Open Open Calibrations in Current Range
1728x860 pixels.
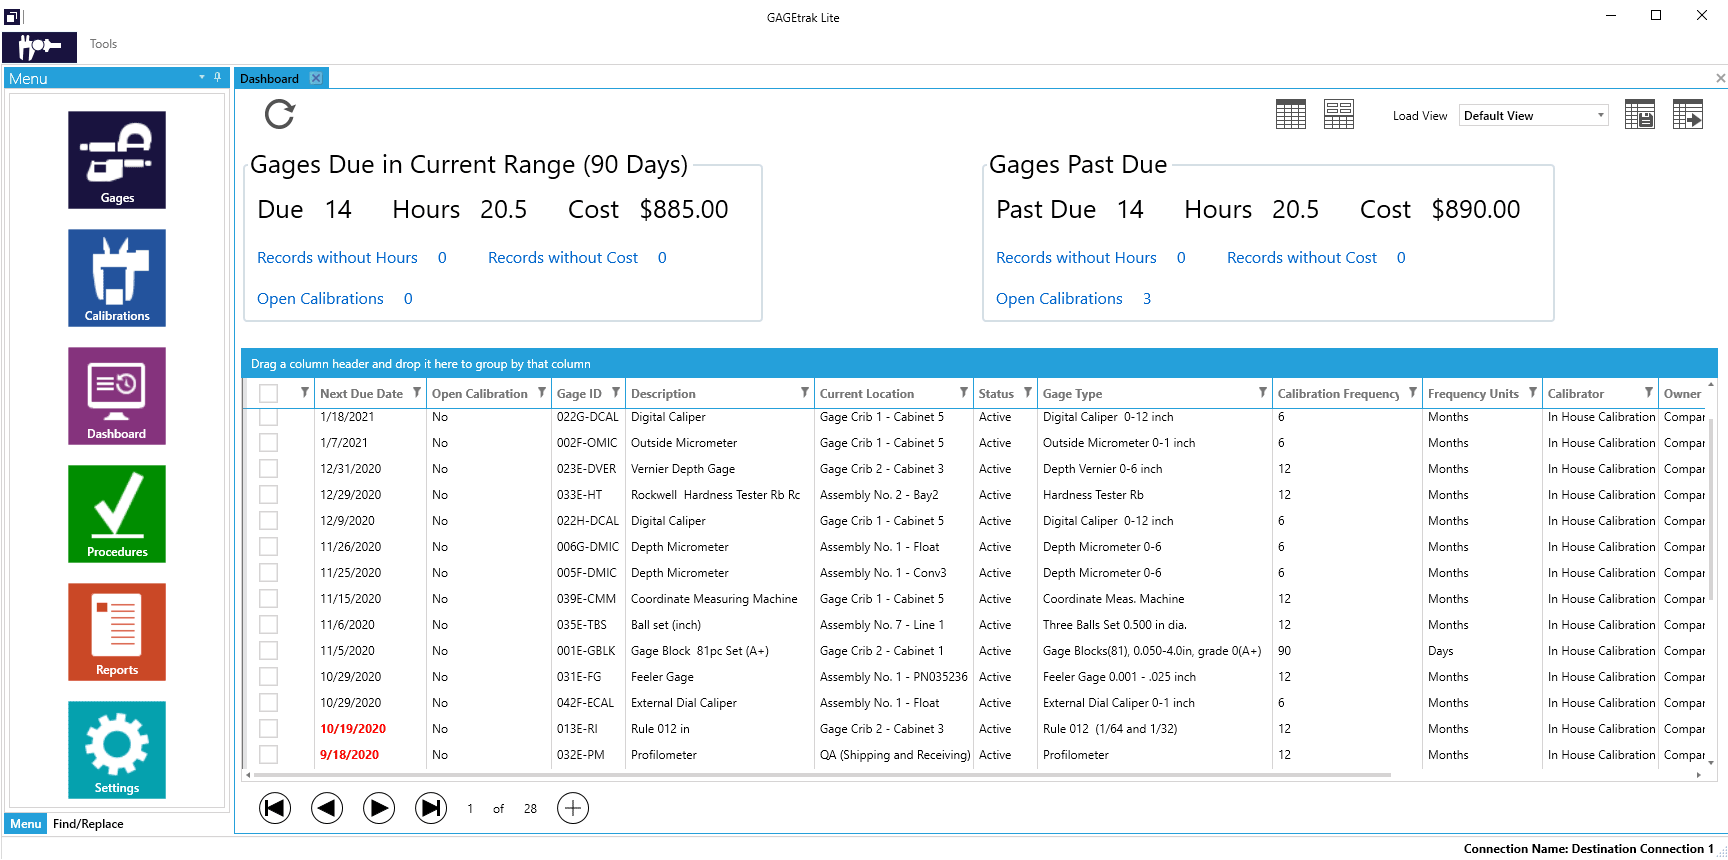(320, 299)
